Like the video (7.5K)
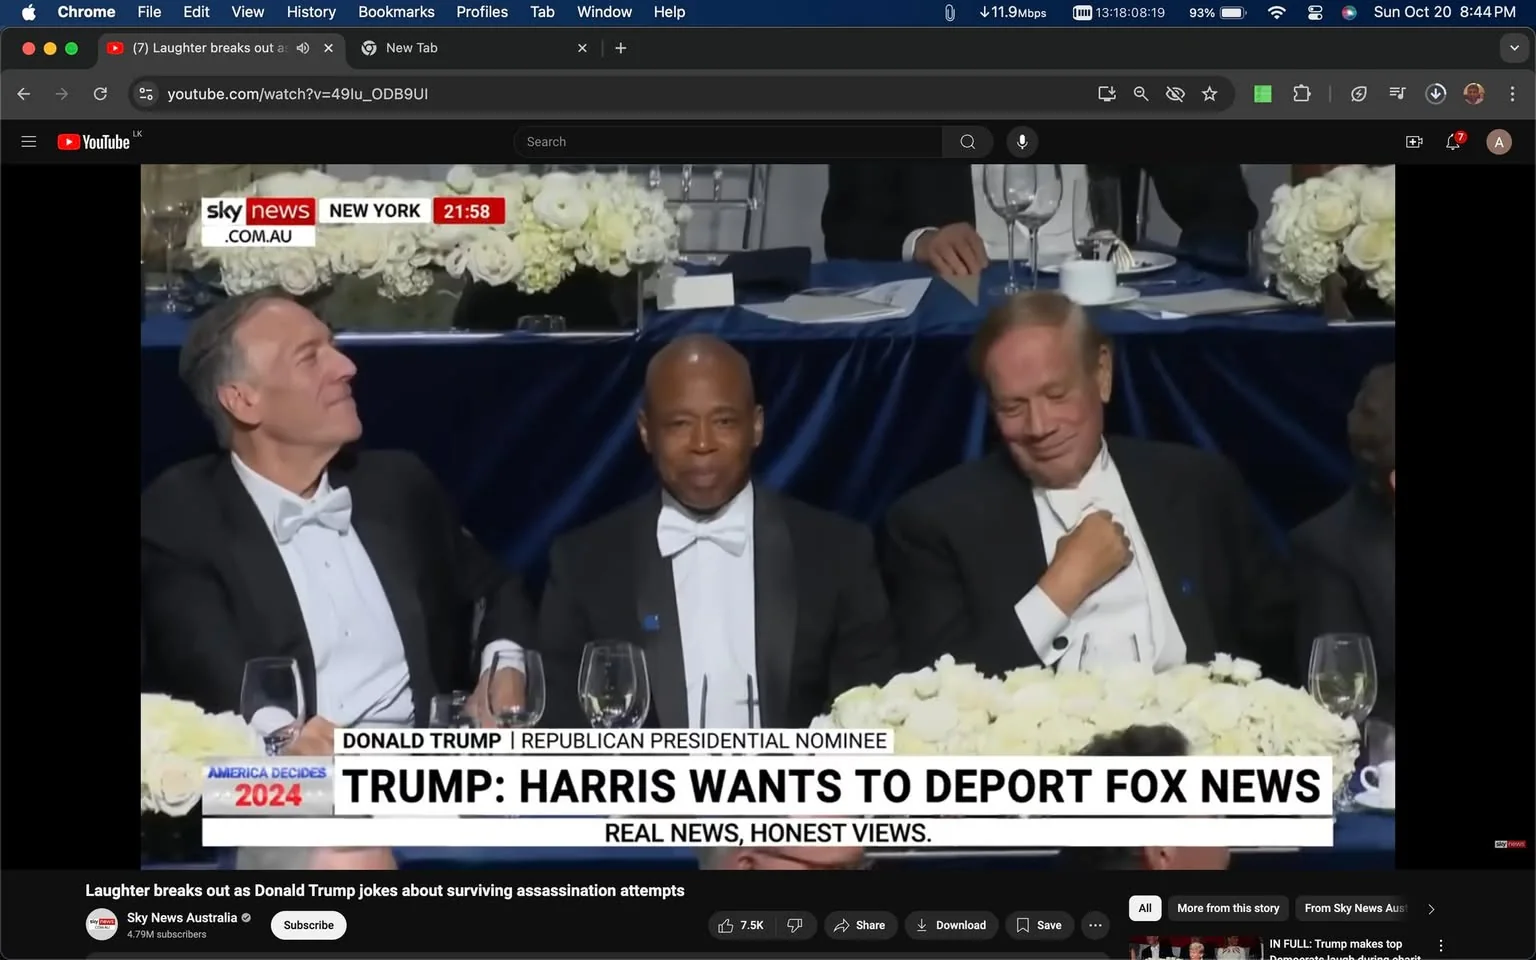 (x=740, y=925)
